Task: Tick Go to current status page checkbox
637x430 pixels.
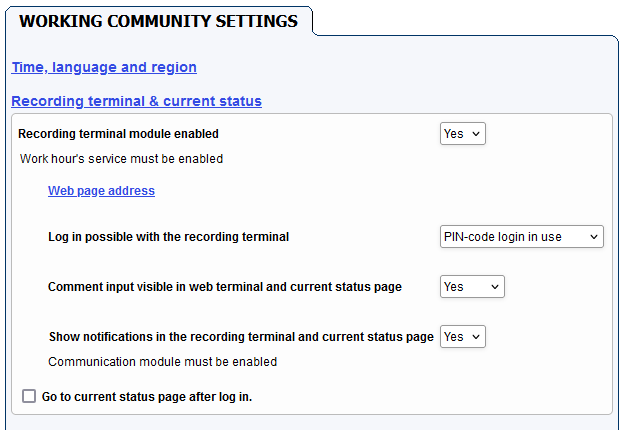Action: [29, 396]
